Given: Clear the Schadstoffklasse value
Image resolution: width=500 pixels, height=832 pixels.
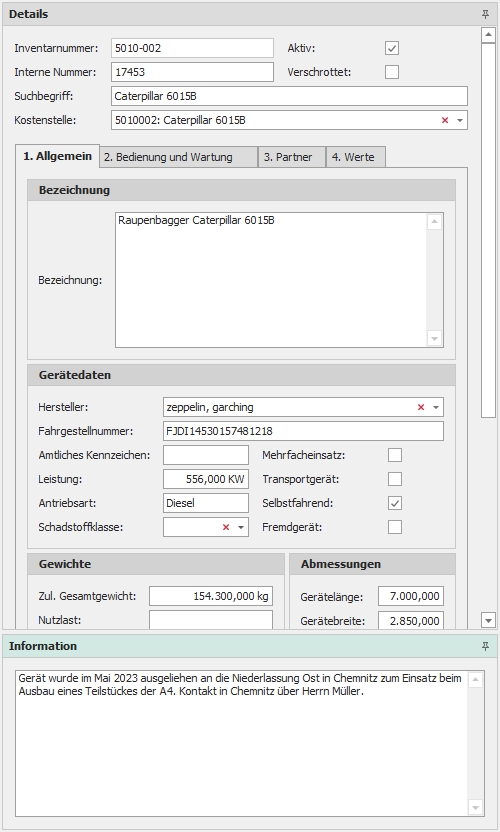Looking at the screenshot, I should point(226,527).
